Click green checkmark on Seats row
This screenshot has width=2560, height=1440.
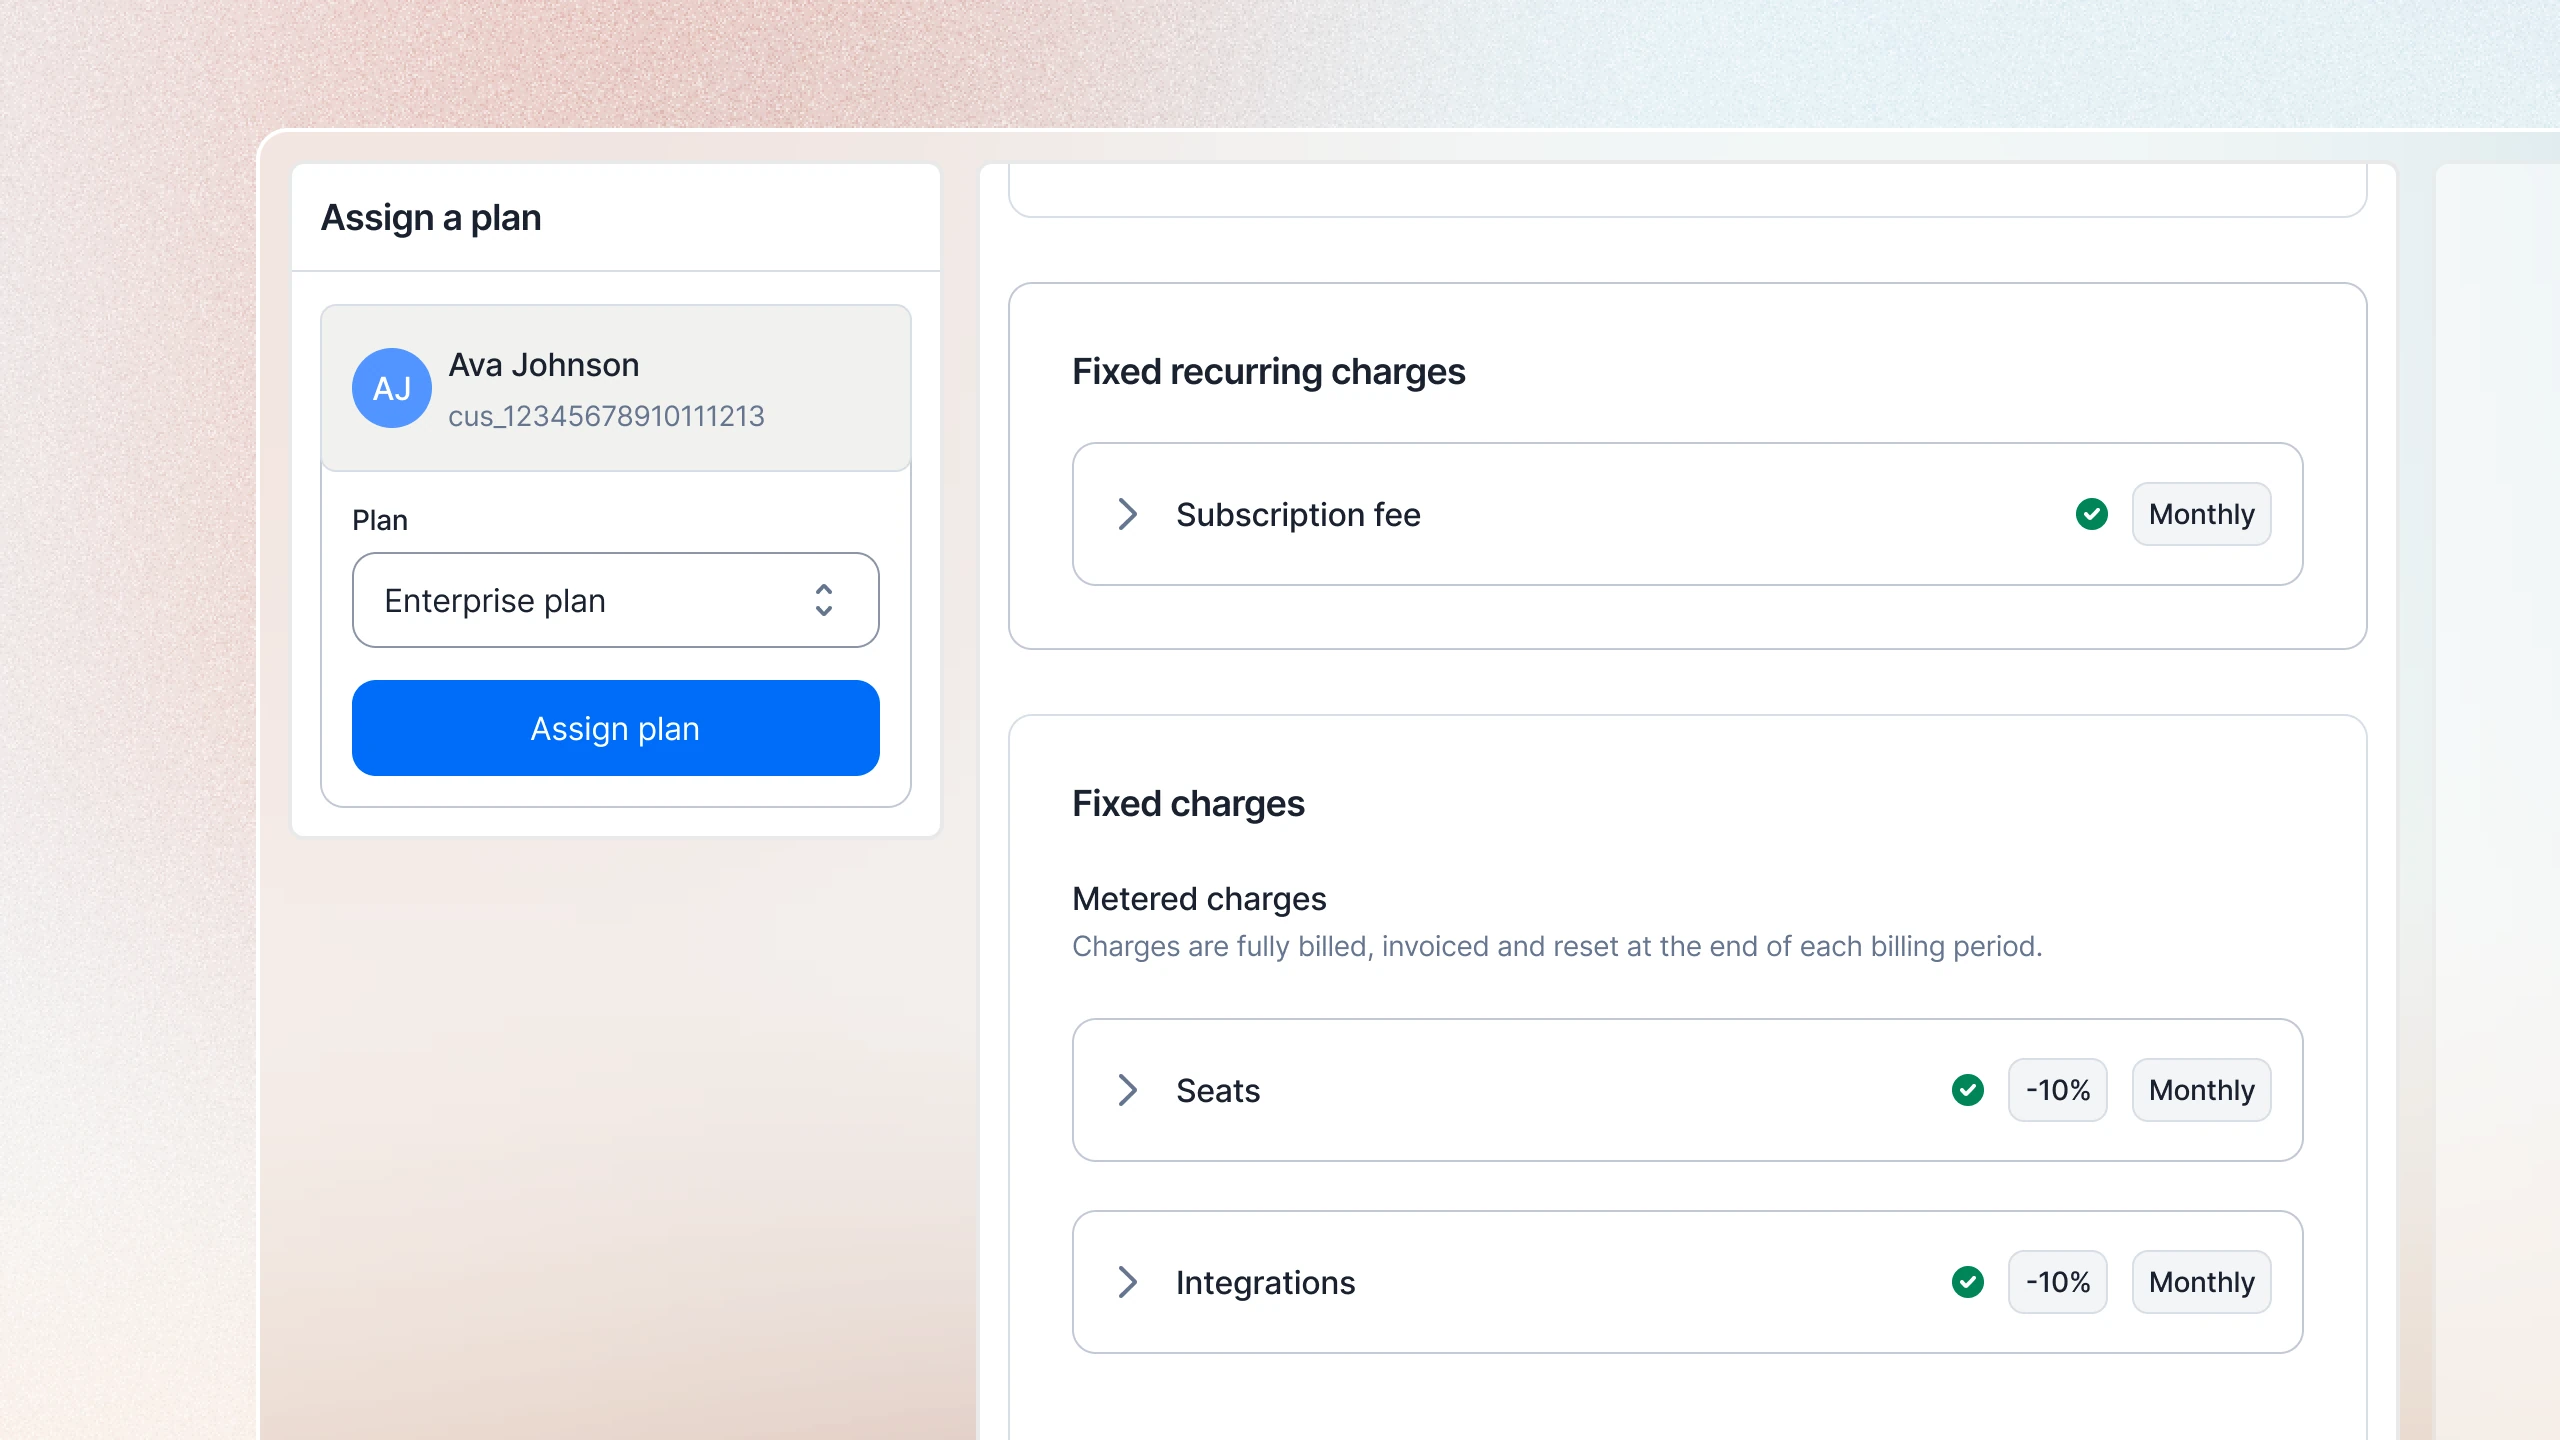[1967, 1090]
